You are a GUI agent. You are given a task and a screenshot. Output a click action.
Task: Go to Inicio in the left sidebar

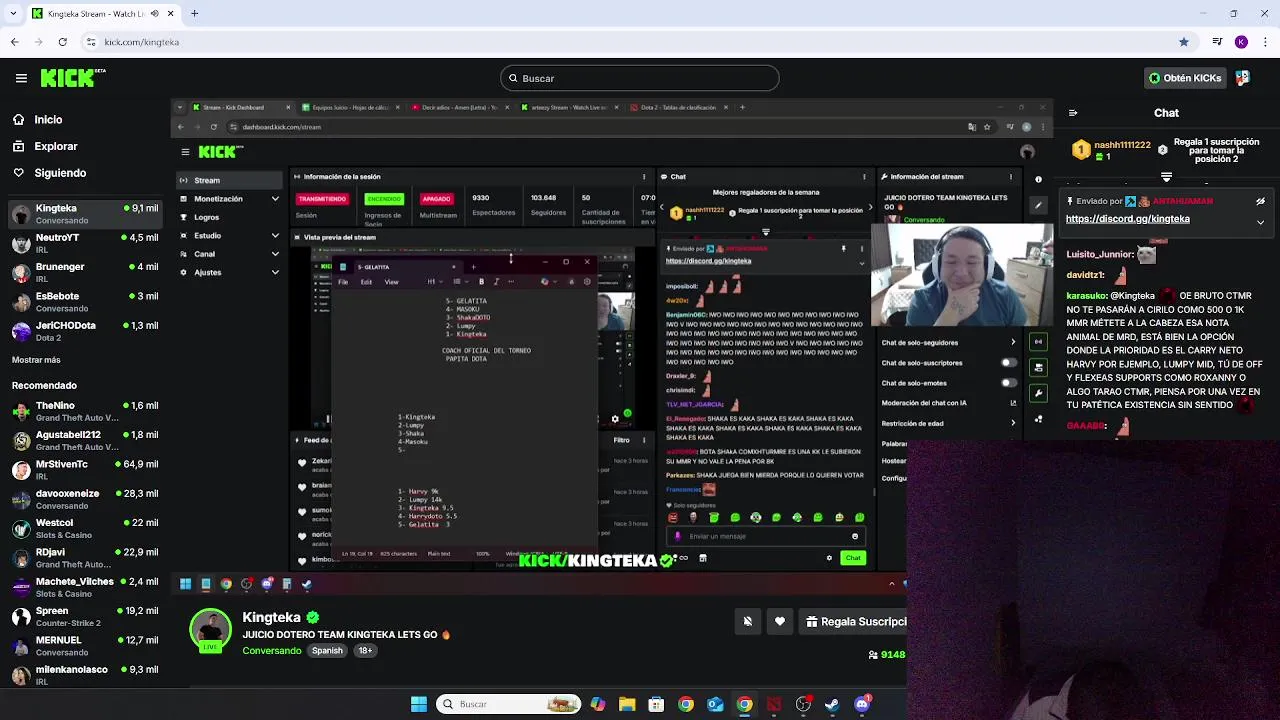click(48, 119)
